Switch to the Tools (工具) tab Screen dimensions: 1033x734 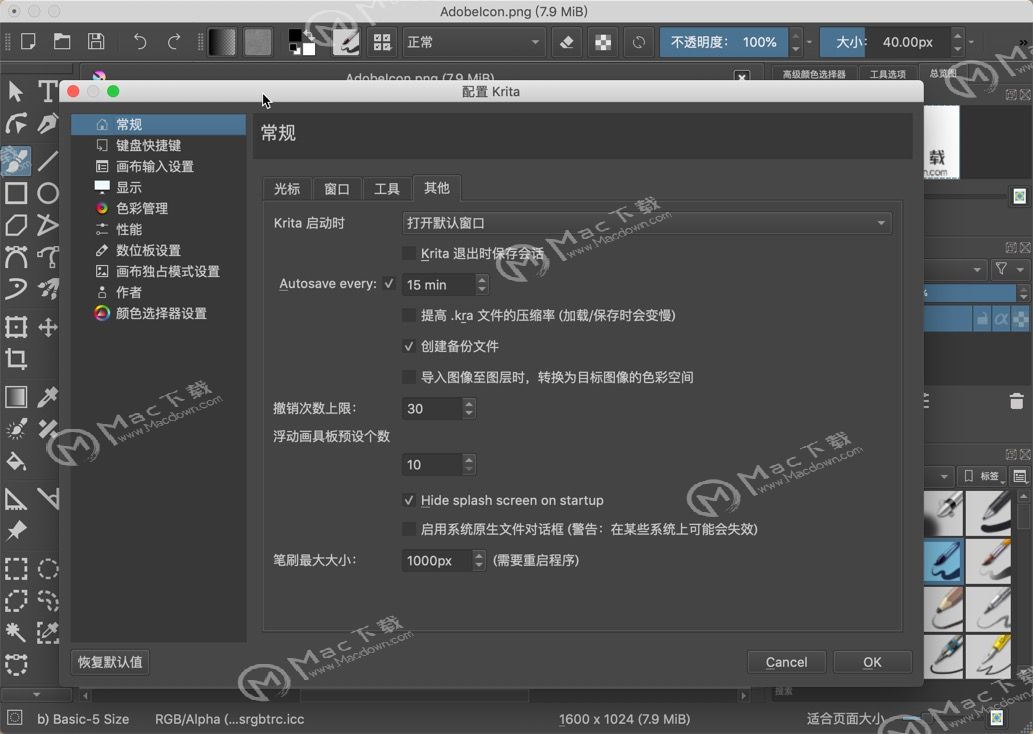[387, 189]
